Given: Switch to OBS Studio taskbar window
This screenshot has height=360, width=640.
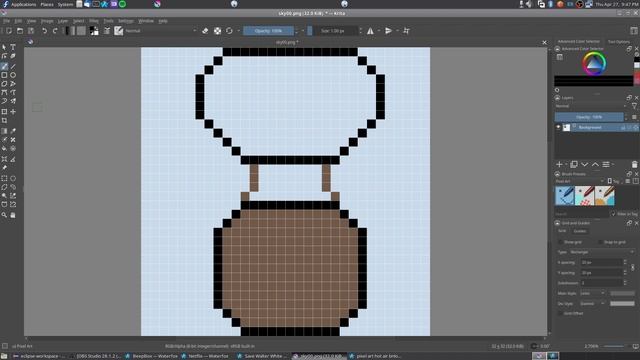Looking at the screenshot, I should point(97,356).
